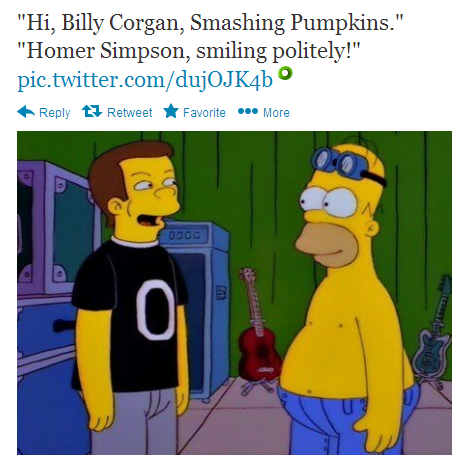Open the pic.twitter.com/dujOJK4b link
Viewport: 468px width, 467px height.
(x=145, y=80)
